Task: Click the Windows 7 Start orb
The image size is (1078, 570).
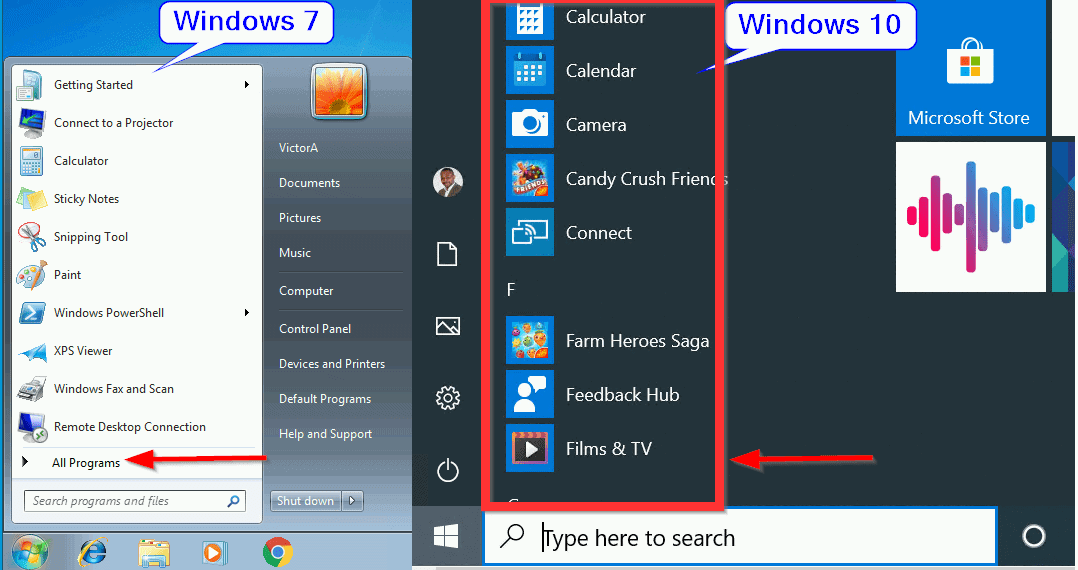Action: pos(30,552)
